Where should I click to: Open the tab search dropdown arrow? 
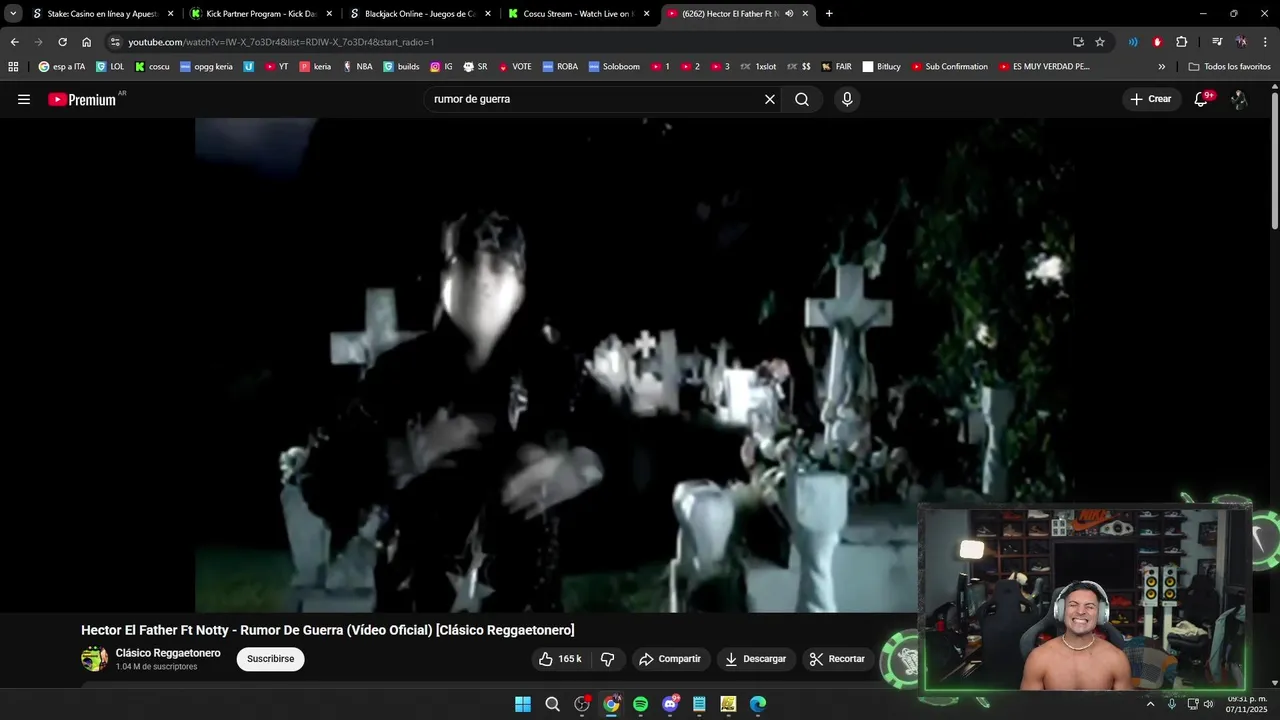click(13, 14)
